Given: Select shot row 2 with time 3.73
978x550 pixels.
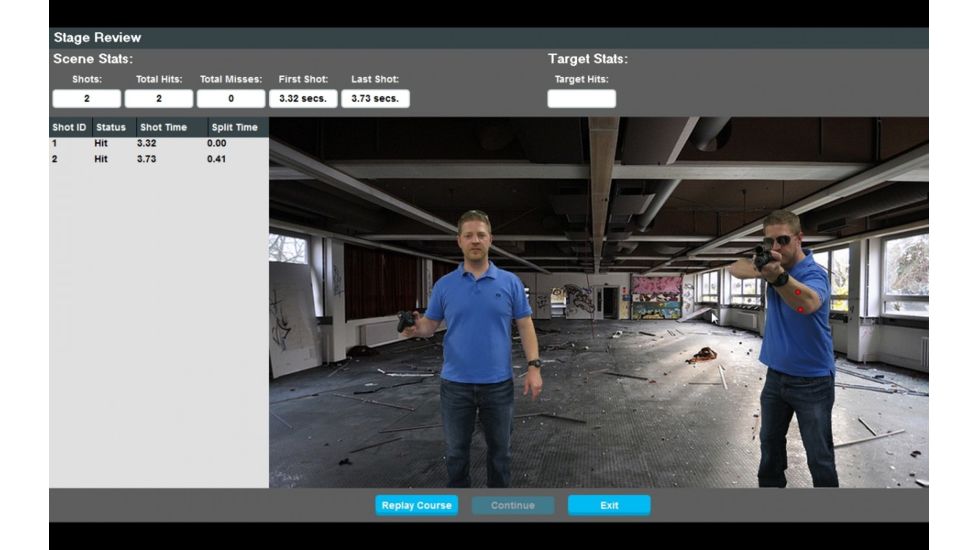Looking at the screenshot, I should 159,159.
